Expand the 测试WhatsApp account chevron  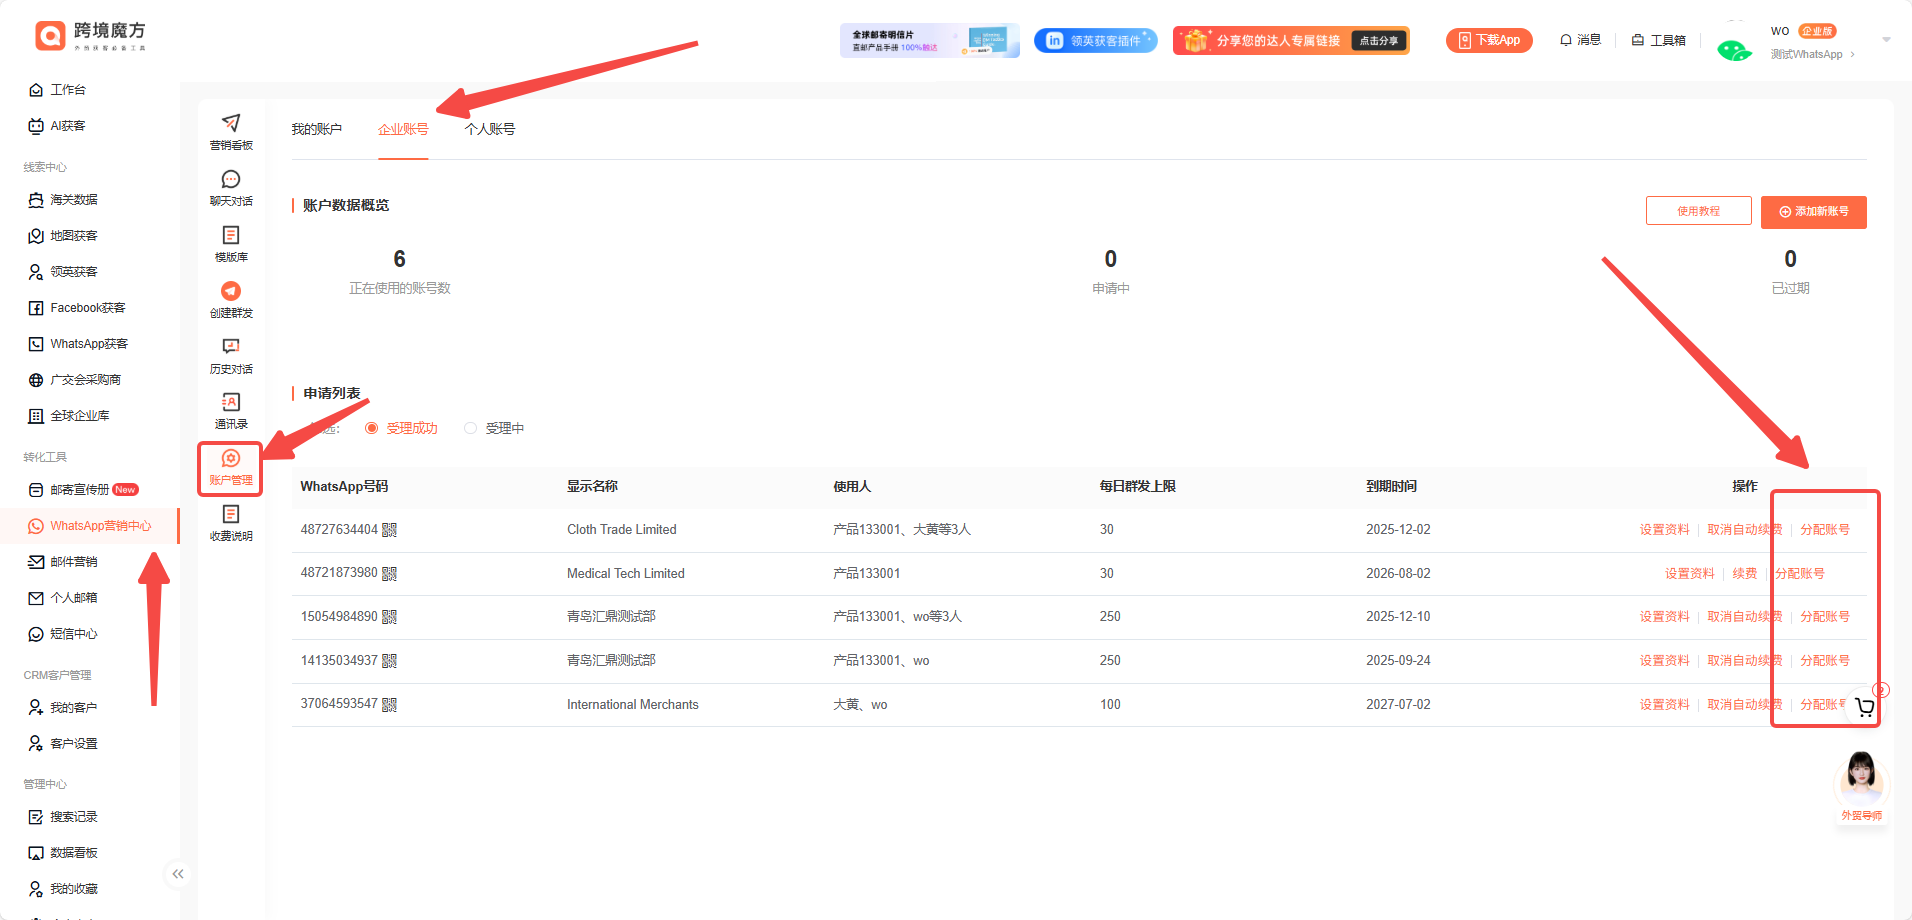[x=1853, y=55]
